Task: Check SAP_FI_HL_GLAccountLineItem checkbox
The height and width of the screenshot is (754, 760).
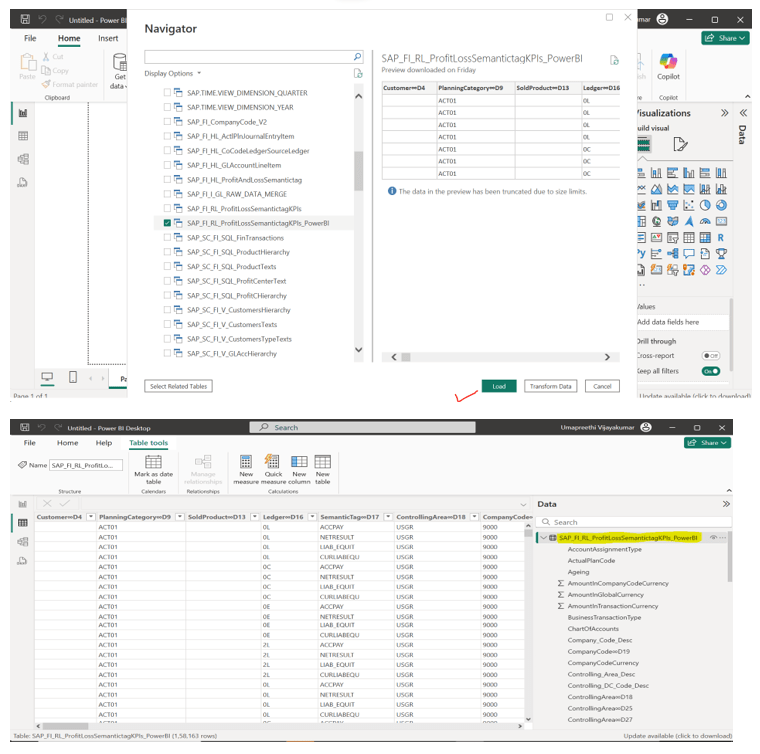Action: (167, 165)
